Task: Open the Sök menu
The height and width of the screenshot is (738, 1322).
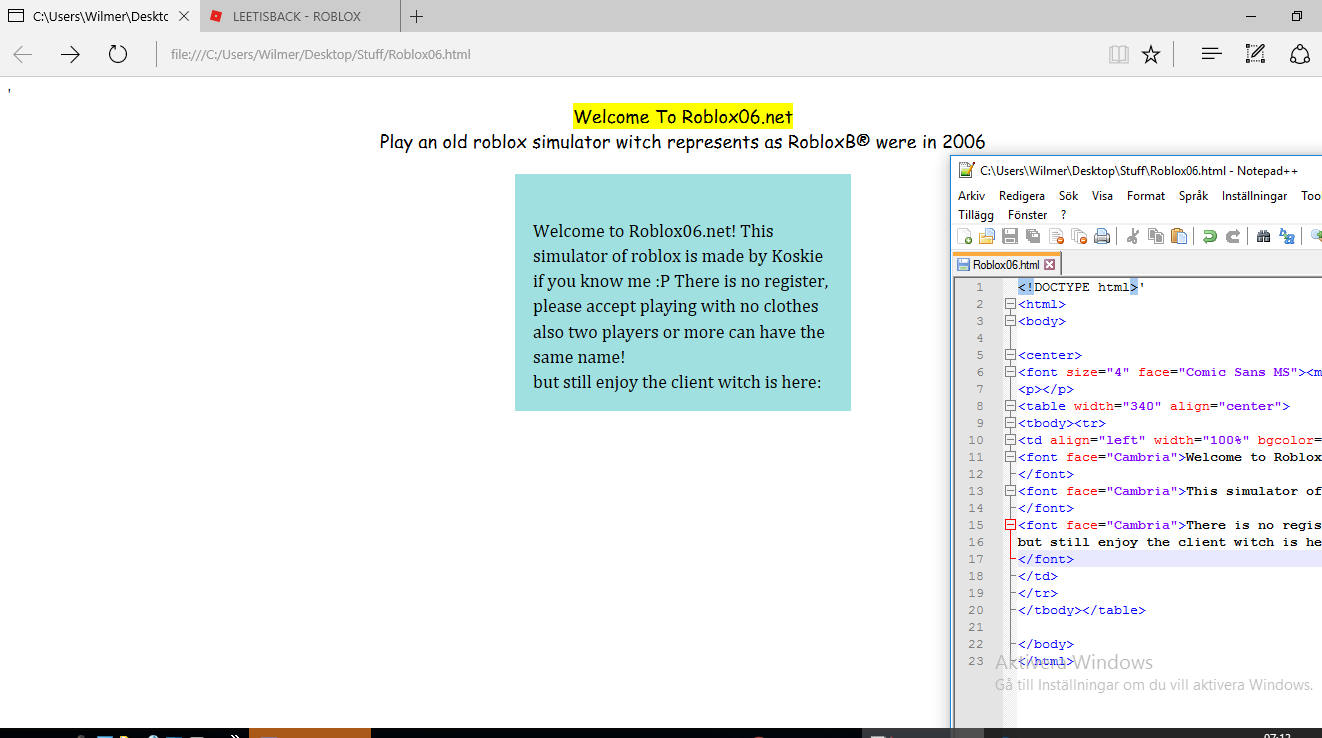Action: tap(1069, 196)
